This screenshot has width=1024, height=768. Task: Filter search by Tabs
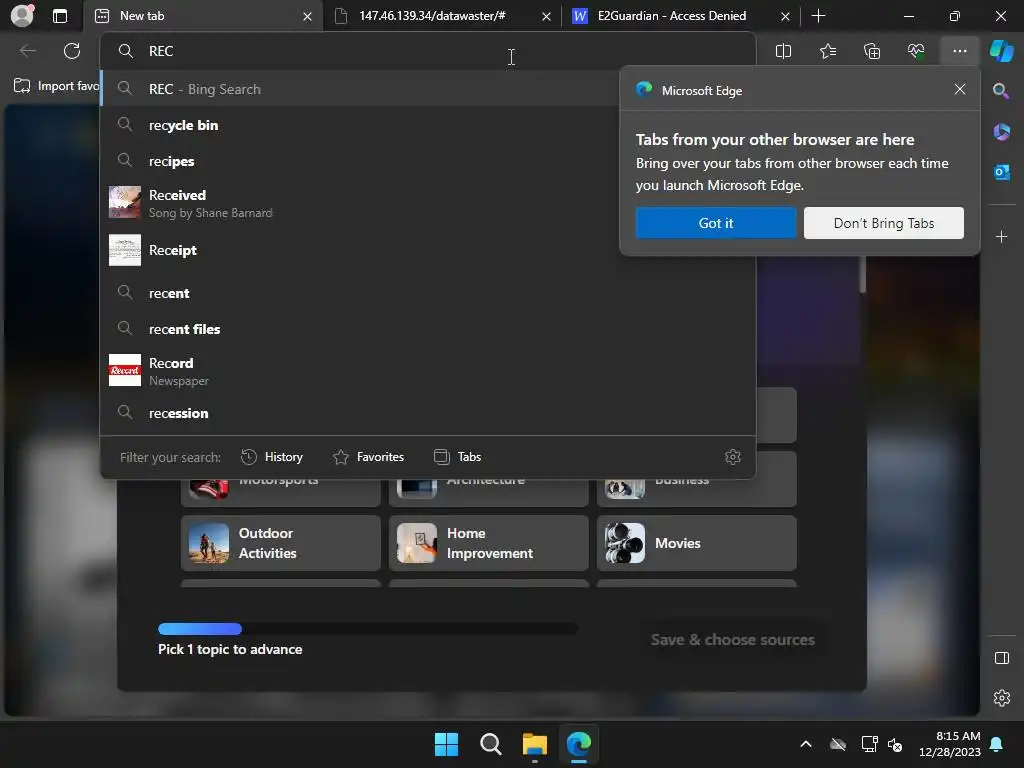[x=458, y=457]
